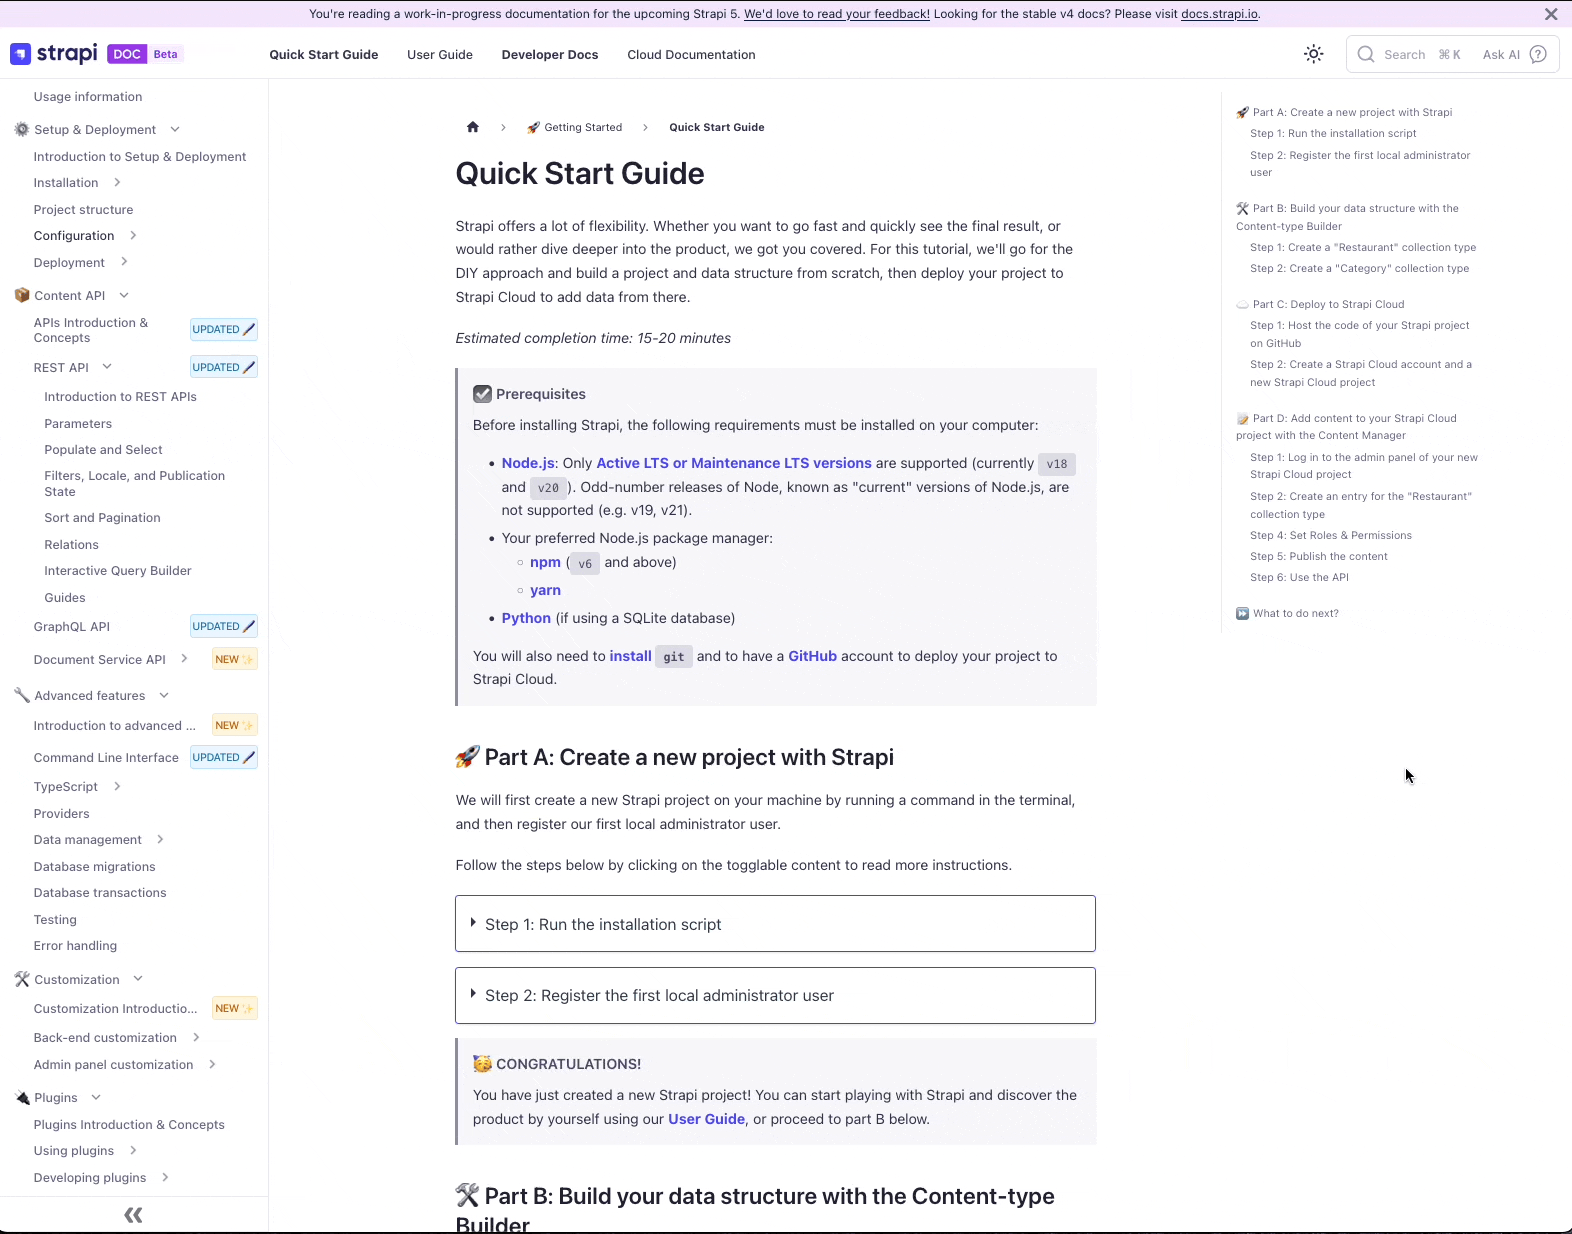Close the top announcement banner
1572x1234 pixels.
[1551, 14]
